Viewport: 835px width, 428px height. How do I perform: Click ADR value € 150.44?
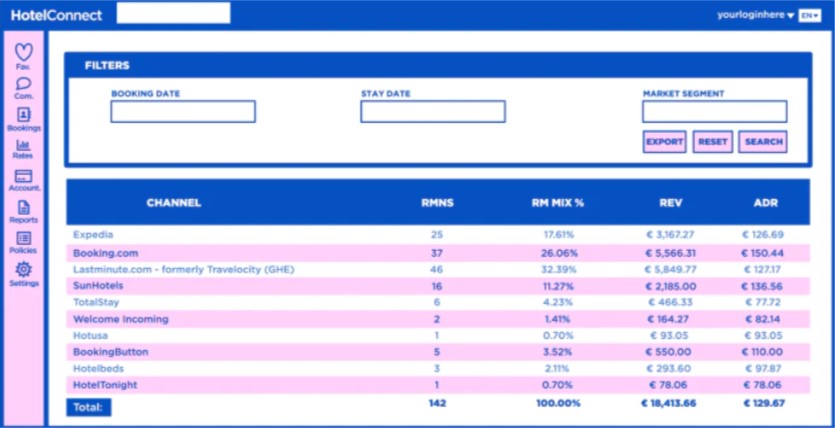[762, 253]
